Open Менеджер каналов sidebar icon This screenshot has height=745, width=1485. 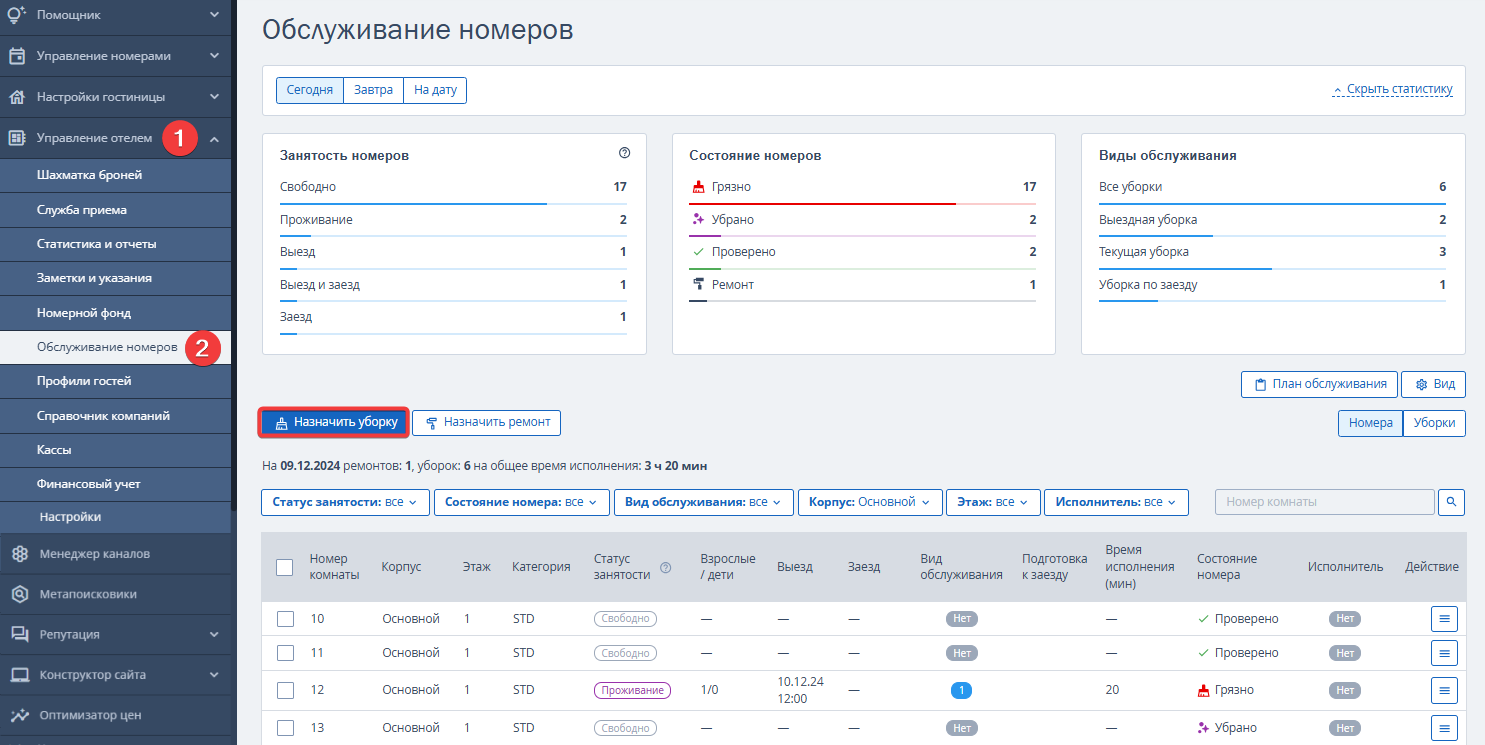click(20, 553)
